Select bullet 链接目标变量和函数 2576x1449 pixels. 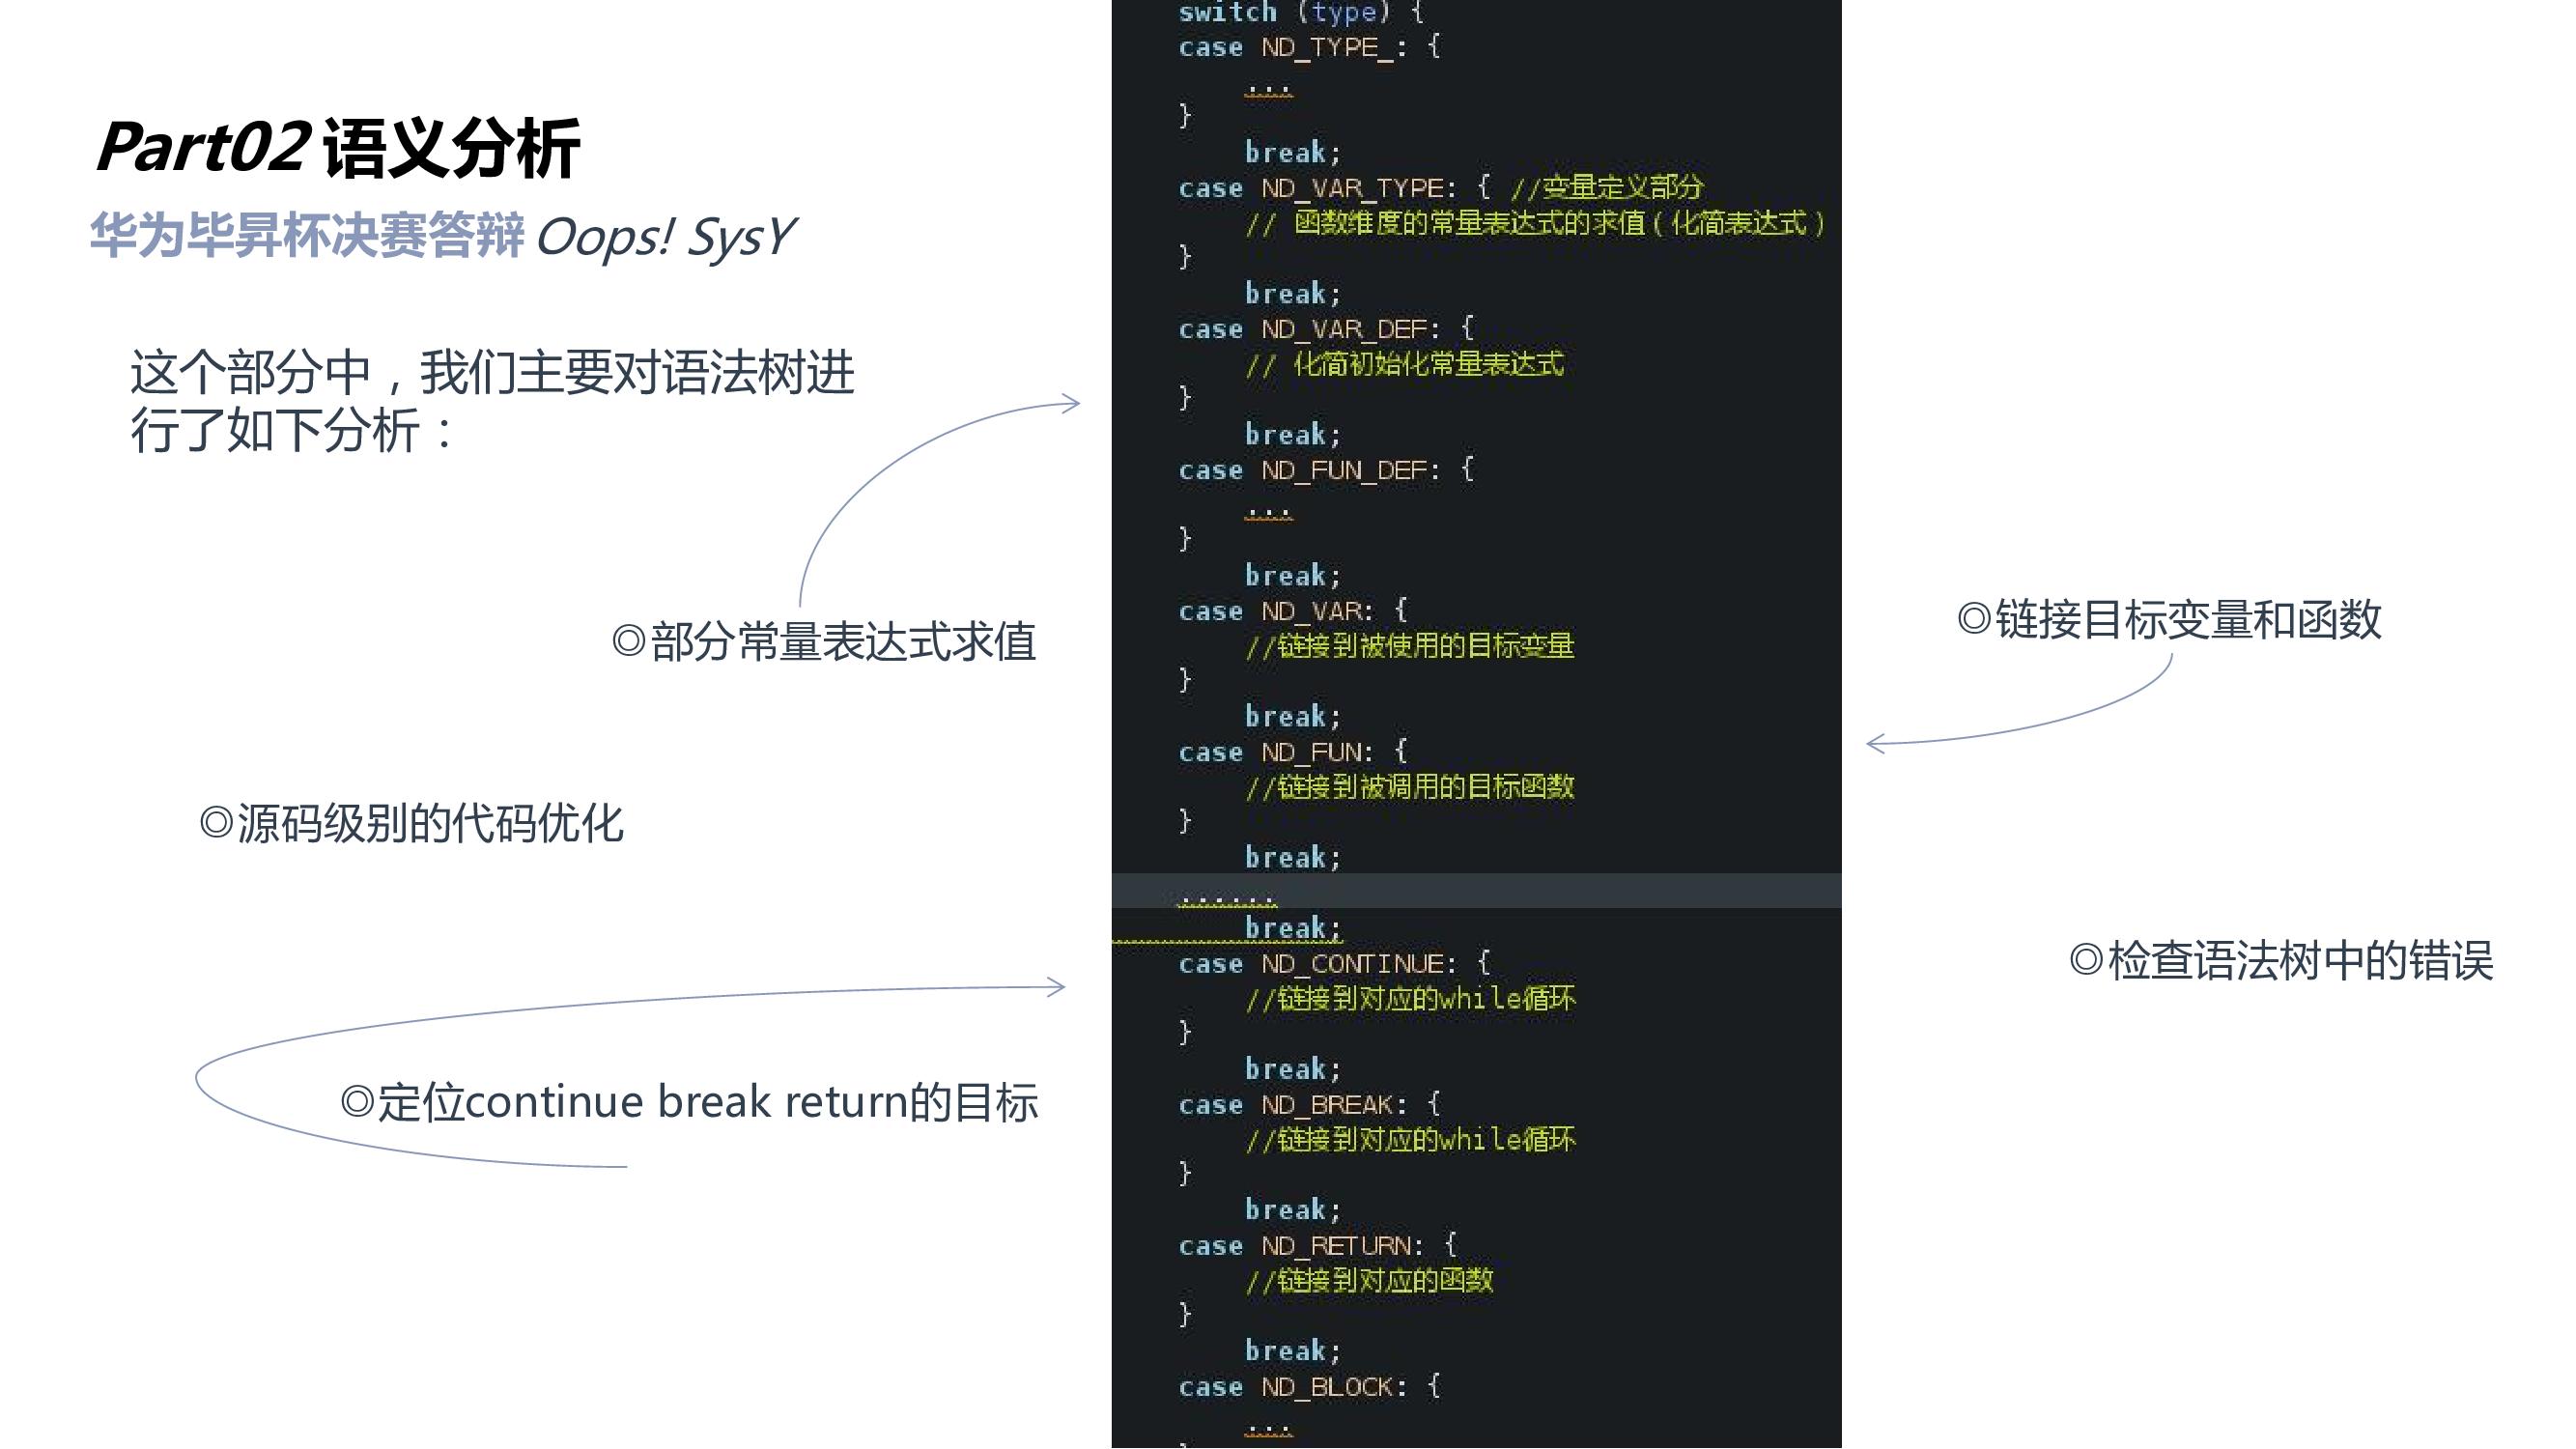(2169, 620)
